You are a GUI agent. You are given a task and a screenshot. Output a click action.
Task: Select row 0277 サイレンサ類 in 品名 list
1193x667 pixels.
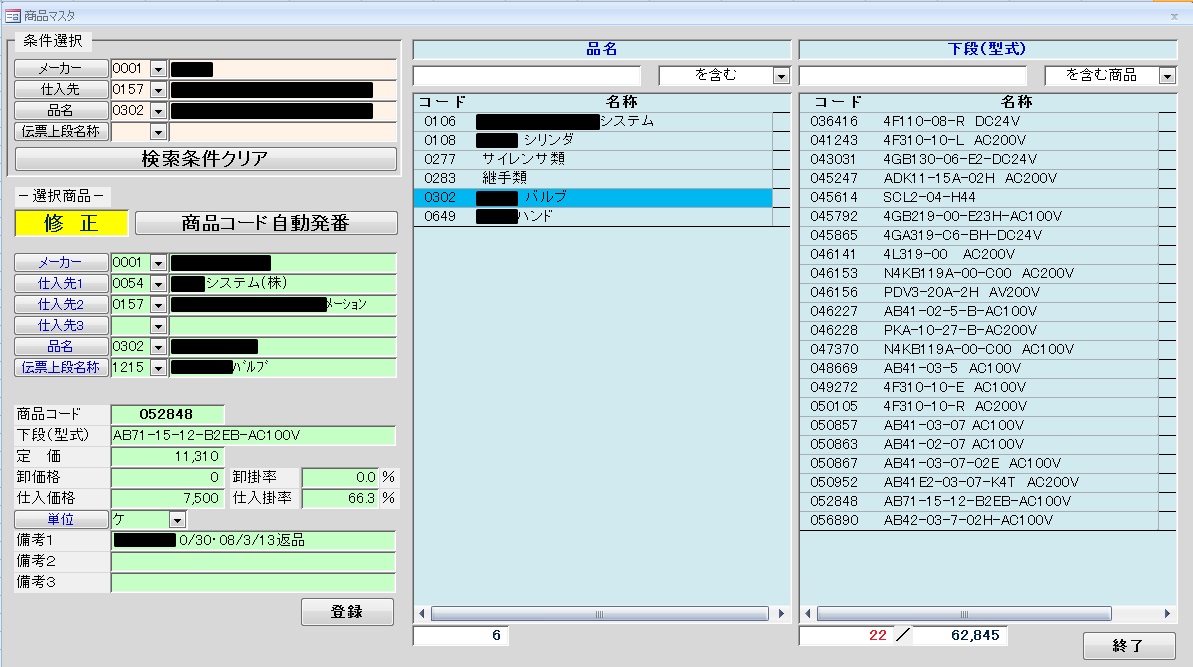click(593, 159)
